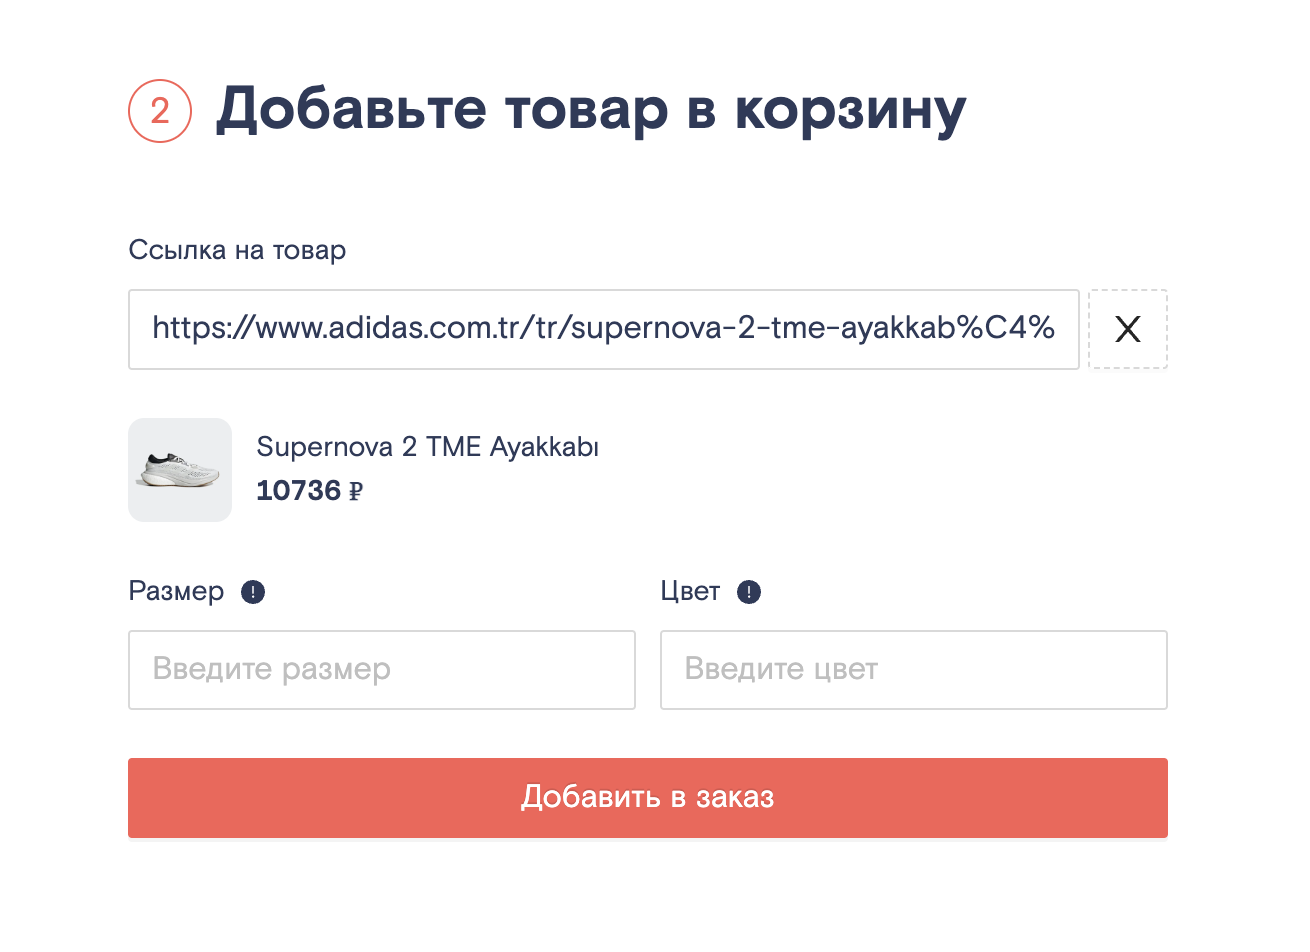Open the info tooltip icon beside Размер

coord(253,592)
